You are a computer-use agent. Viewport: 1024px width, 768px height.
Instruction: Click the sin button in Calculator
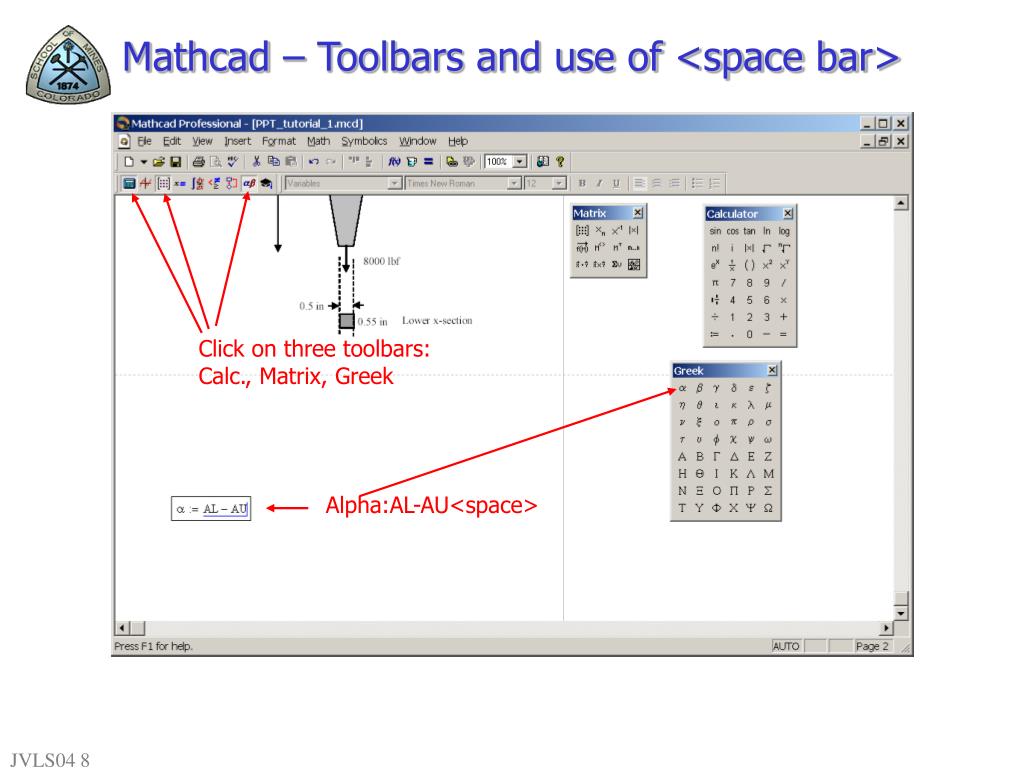715,231
